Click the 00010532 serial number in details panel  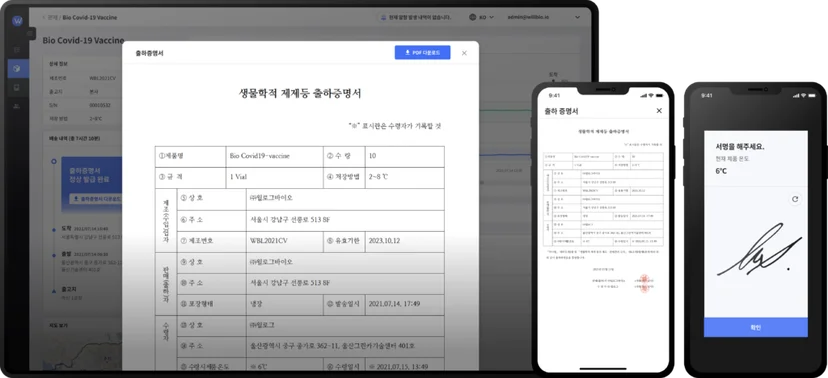[99, 105]
